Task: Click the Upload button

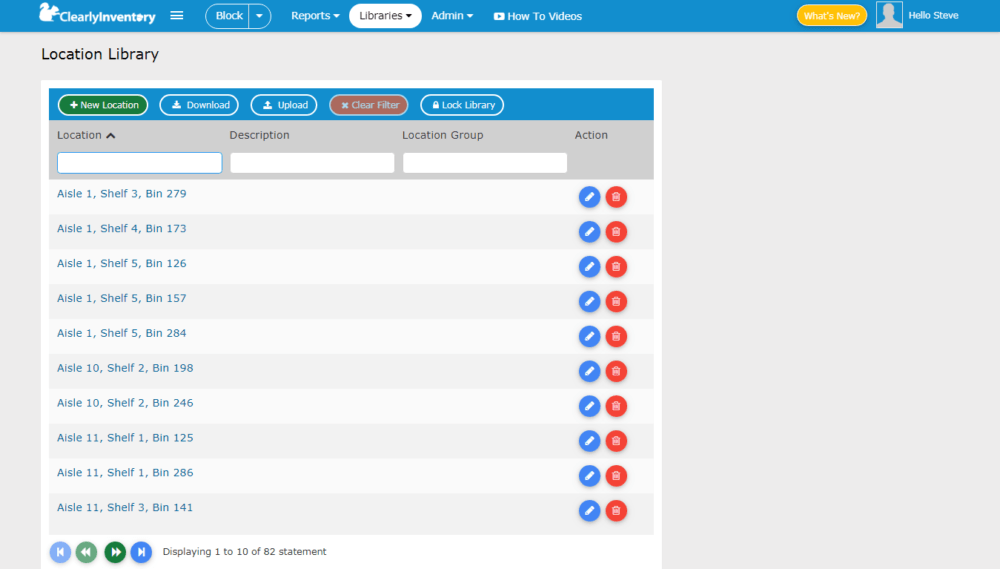Action: [x=284, y=105]
